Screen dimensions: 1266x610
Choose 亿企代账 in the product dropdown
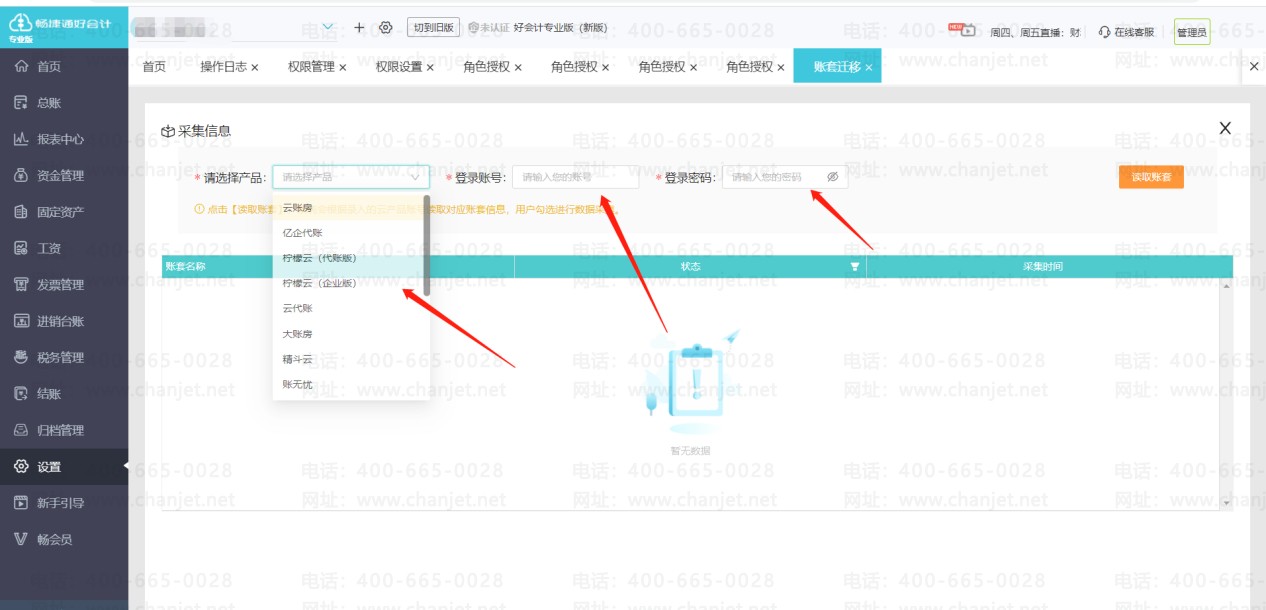[x=303, y=233]
